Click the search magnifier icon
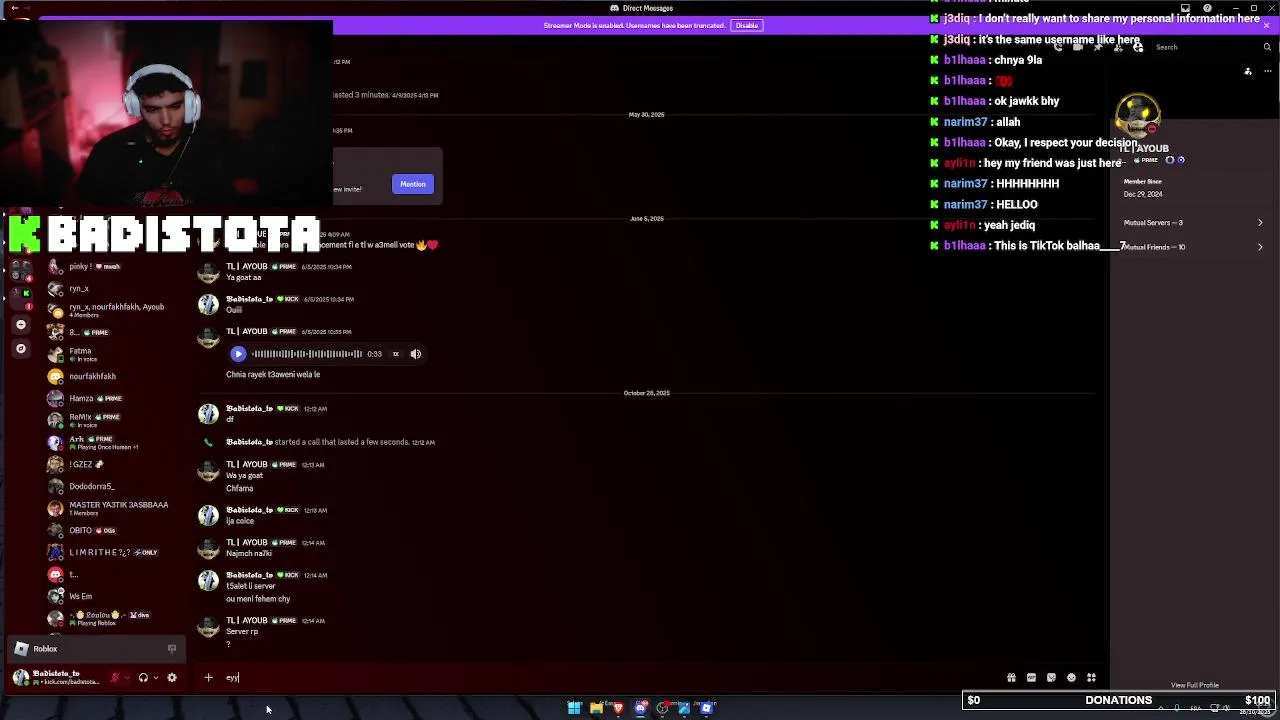1280x720 pixels. tap(1267, 47)
